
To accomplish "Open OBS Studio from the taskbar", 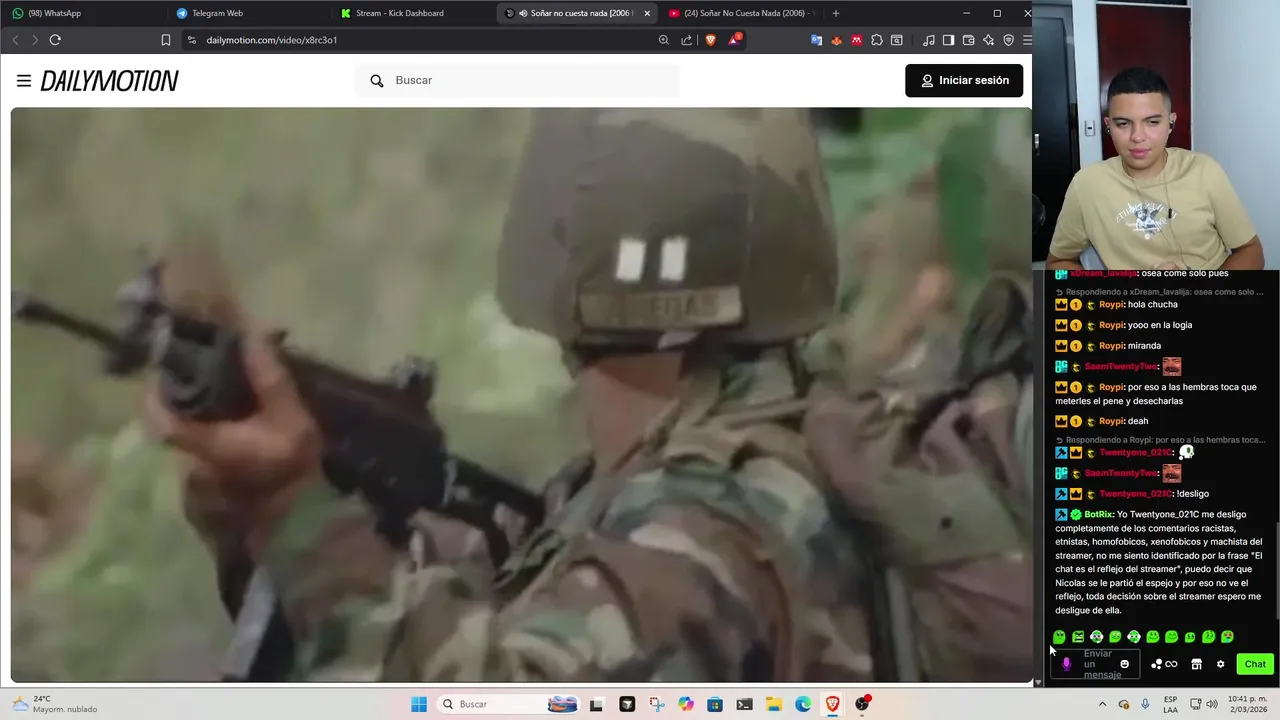I will [x=862, y=704].
